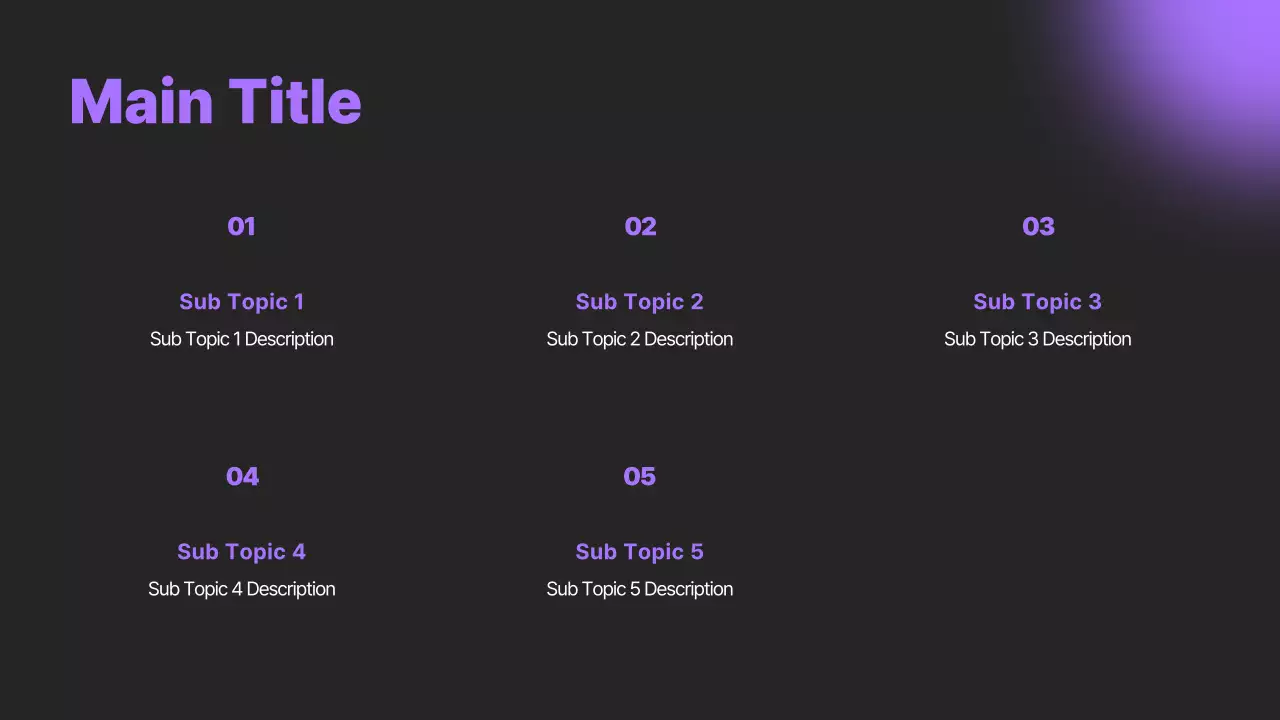Screen dimensions: 1280x720
Task: Click the word 'Title' in the heading
Action: click(294, 102)
